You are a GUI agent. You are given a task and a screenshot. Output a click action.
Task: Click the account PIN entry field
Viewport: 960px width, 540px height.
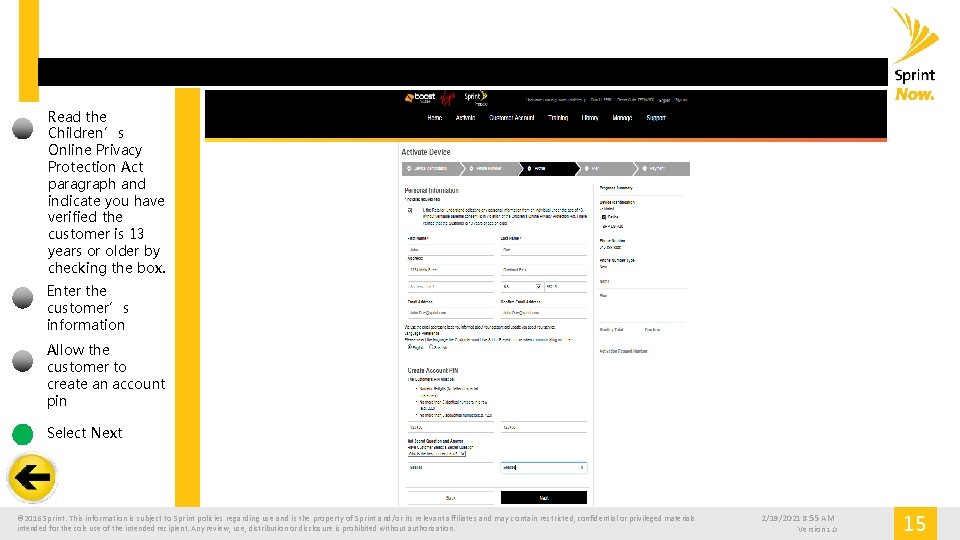coord(451,427)
